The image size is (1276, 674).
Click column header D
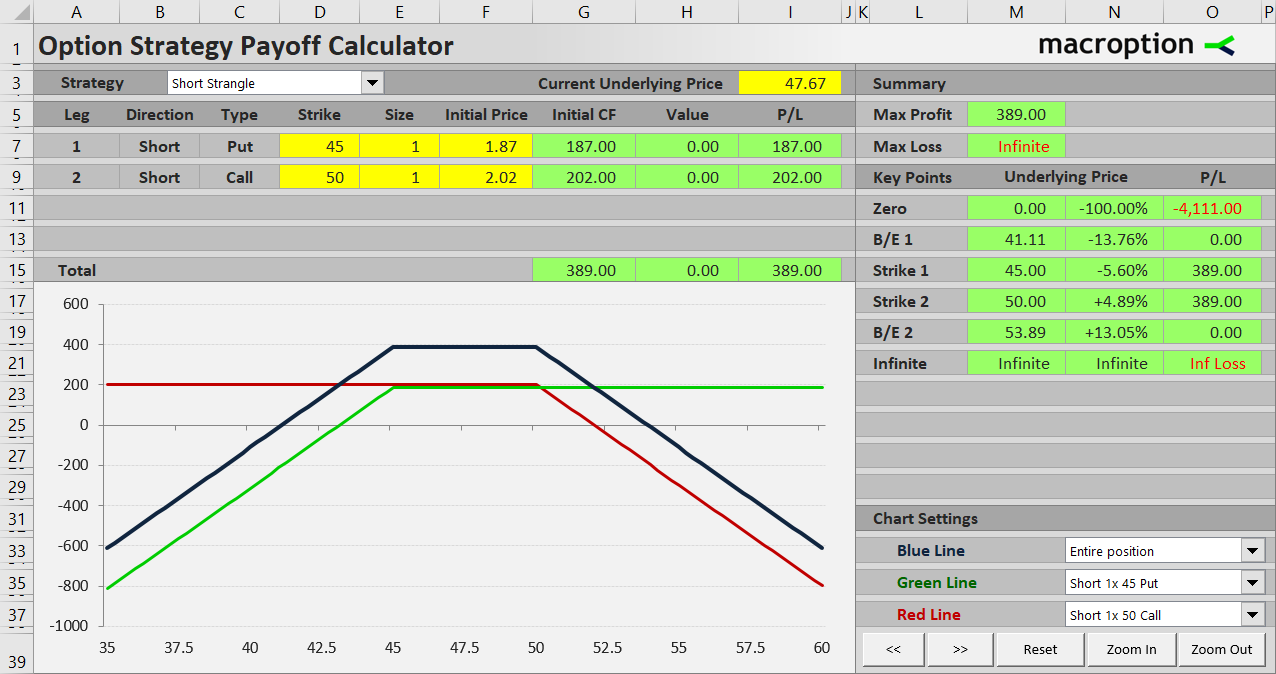pyautogui.click(x=320, y=11)
